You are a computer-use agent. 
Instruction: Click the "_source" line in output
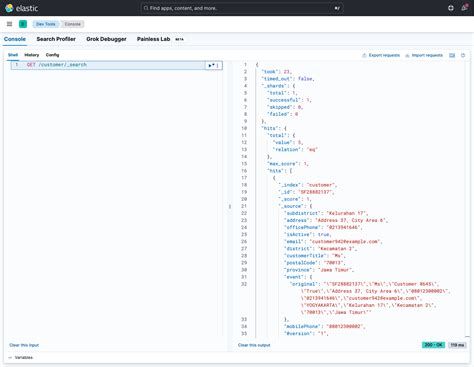295,206
